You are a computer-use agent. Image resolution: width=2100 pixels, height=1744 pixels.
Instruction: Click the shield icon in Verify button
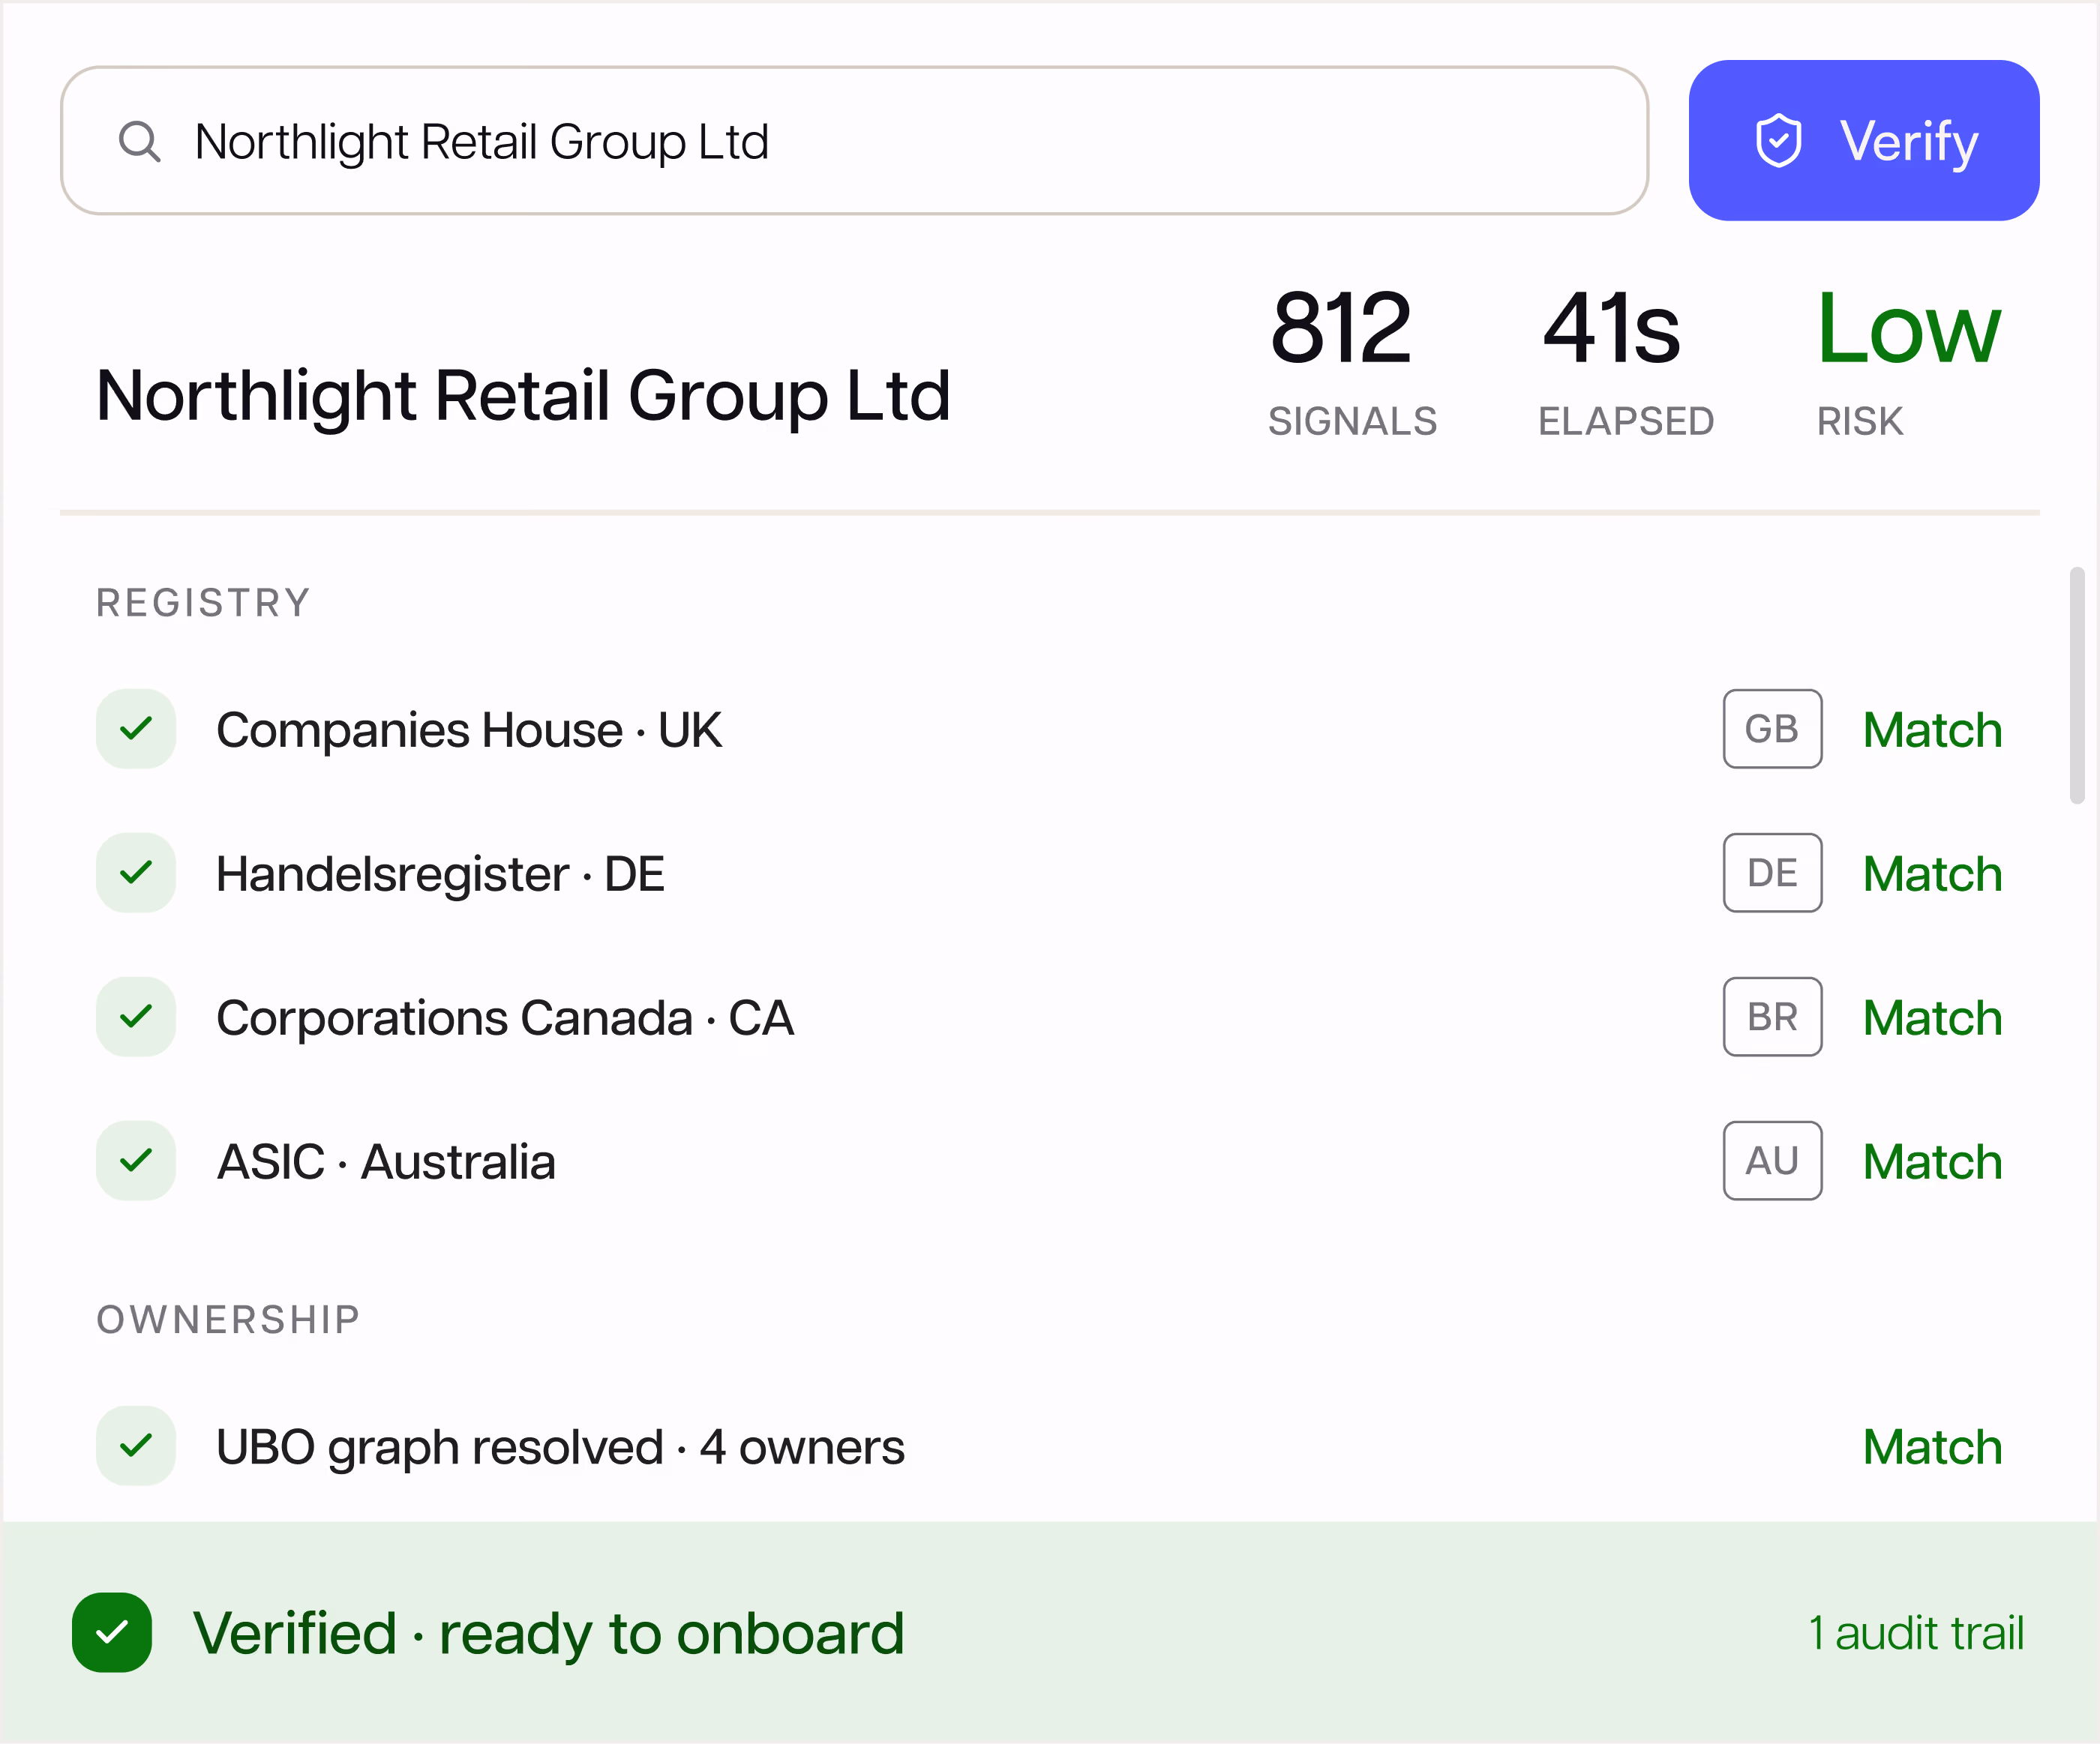[x=1778, y=141]
